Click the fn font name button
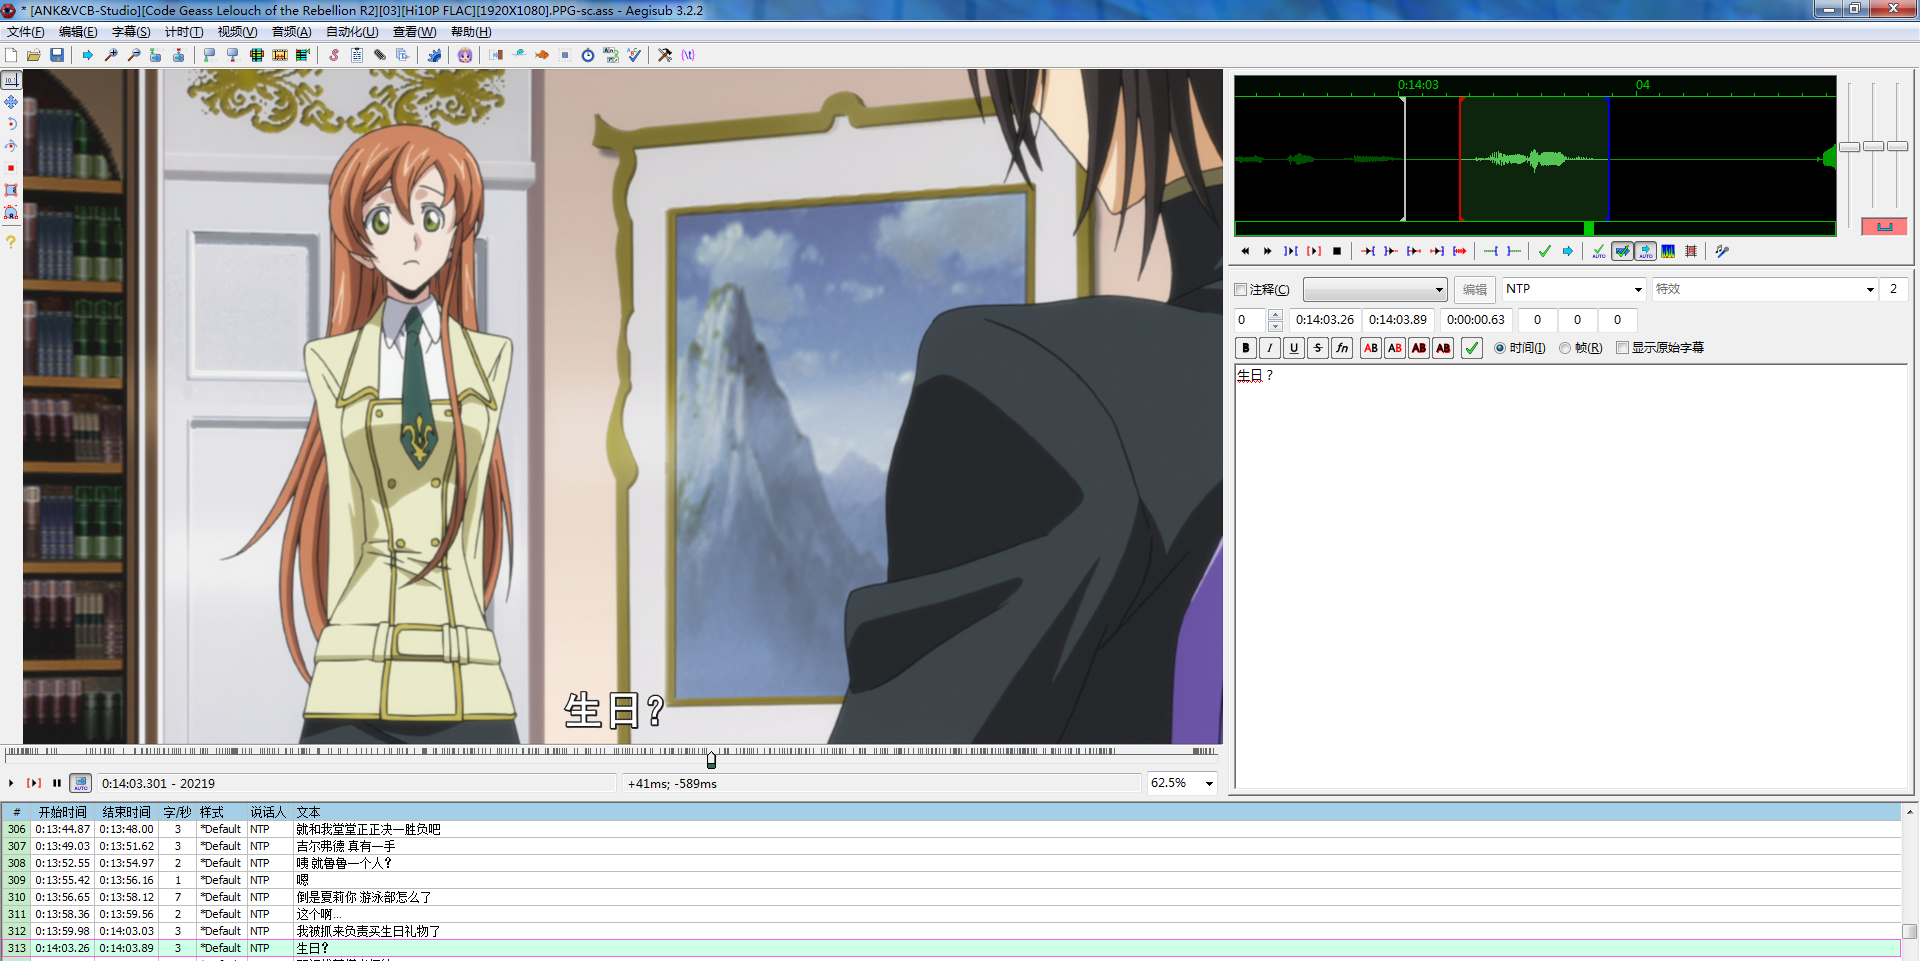 pyautogui.click(x=1342, y=348)
